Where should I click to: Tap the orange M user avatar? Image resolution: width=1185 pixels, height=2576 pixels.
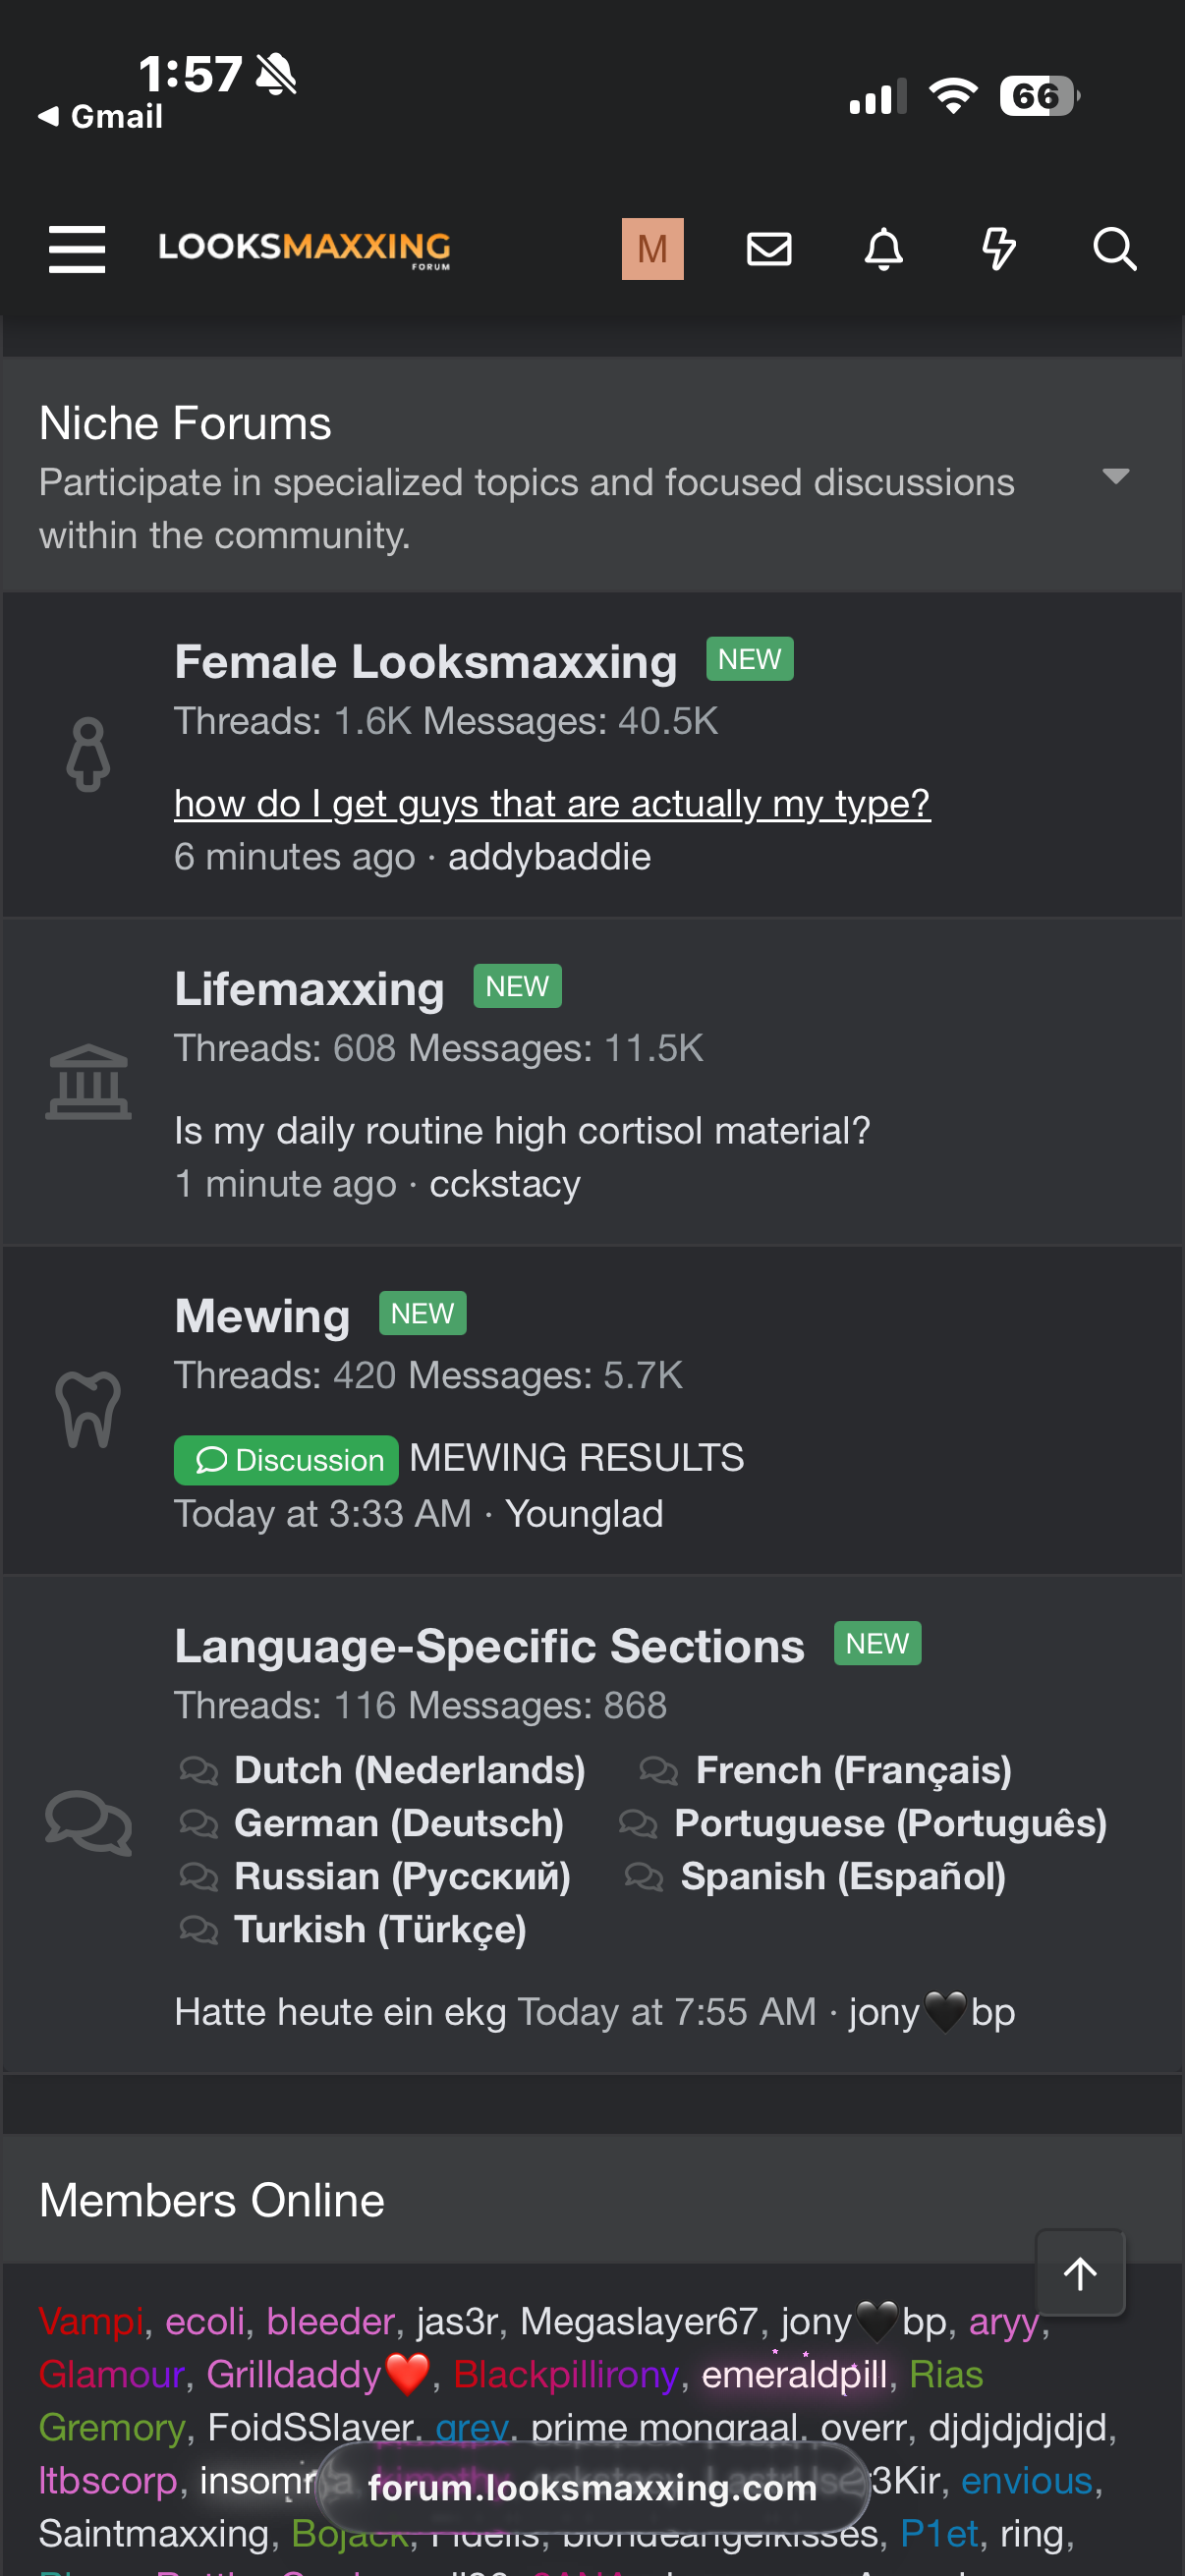pyautogui.click(x=652, y=249)
